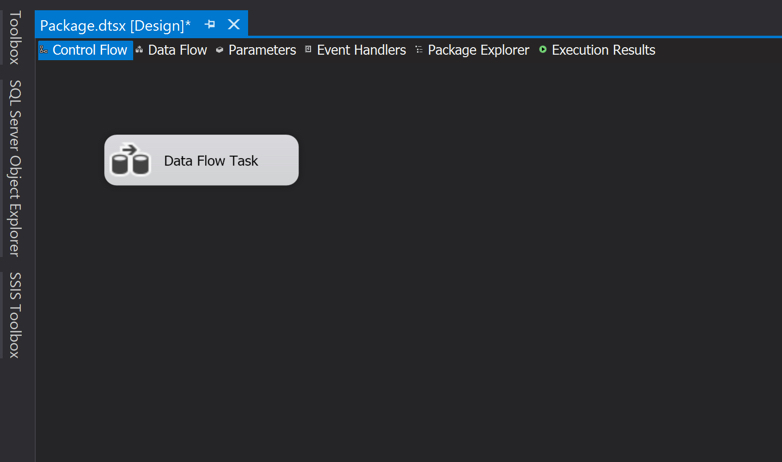Screen dimensions: 782x462
Task: Switch to the Data Flow tab
Action: (177, 50)
